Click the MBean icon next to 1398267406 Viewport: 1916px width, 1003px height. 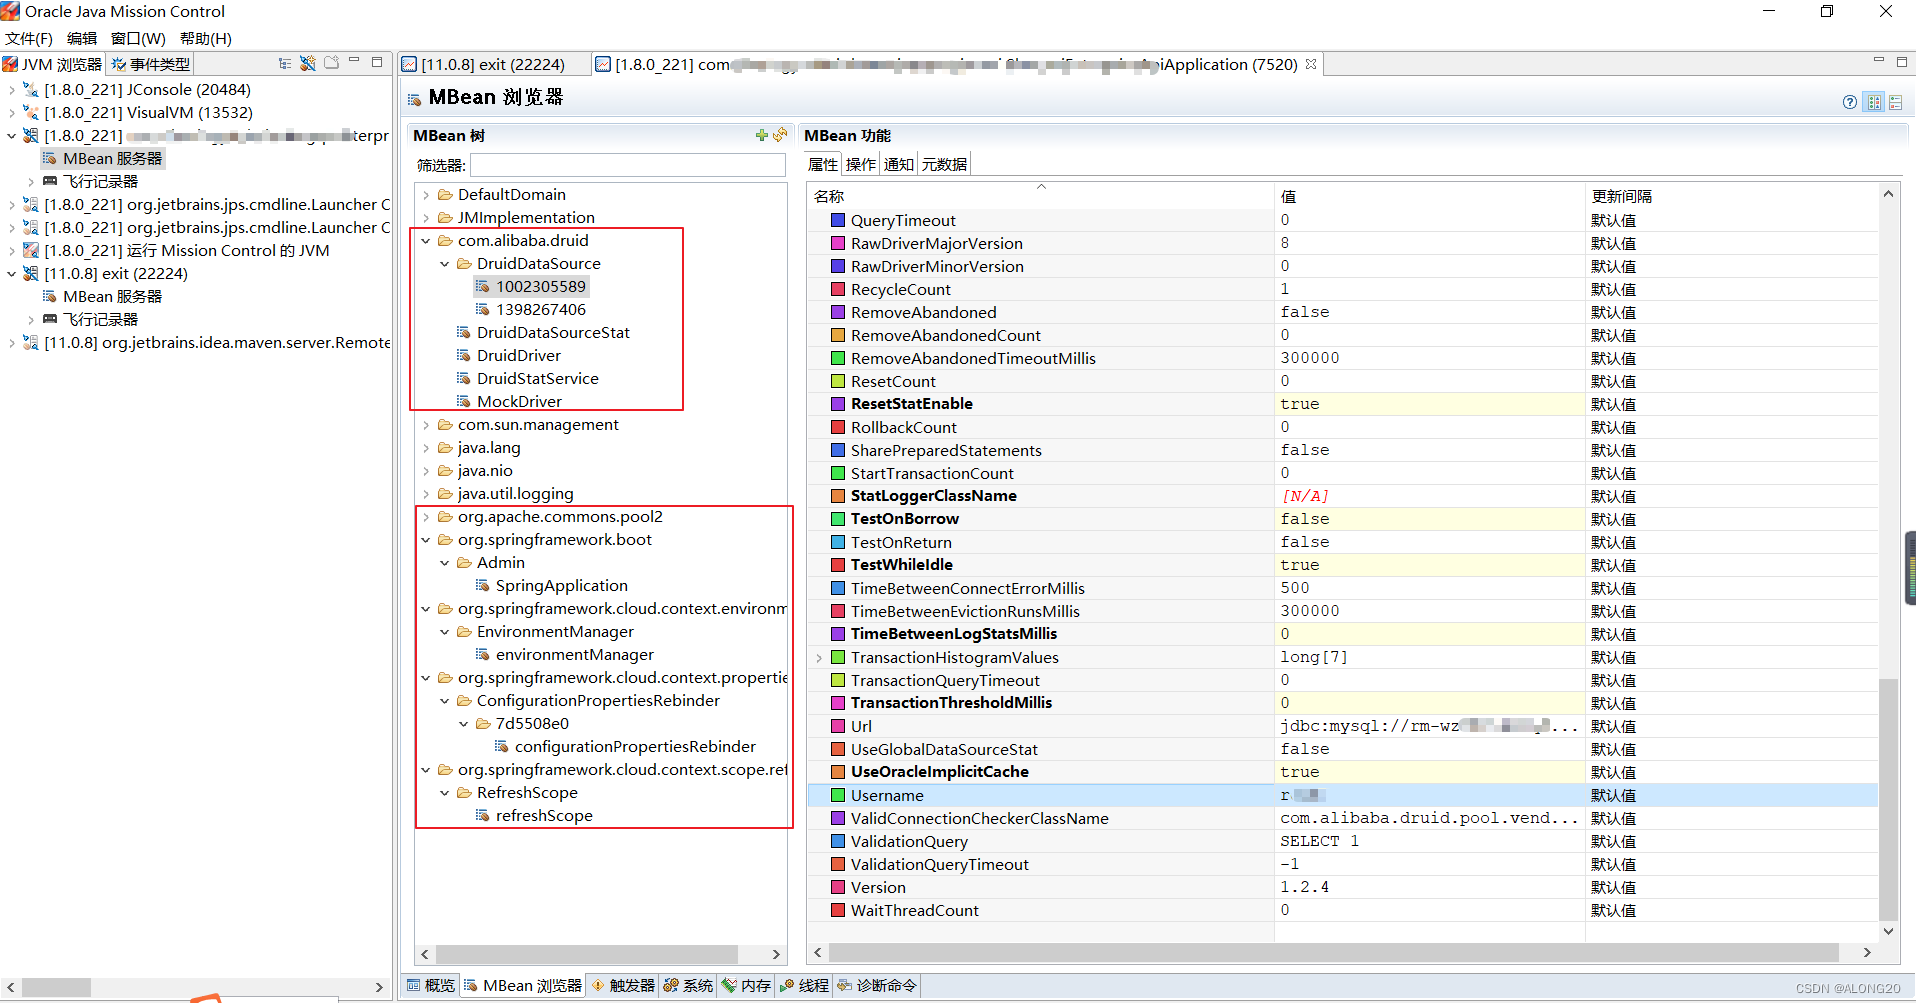(483, 310)
